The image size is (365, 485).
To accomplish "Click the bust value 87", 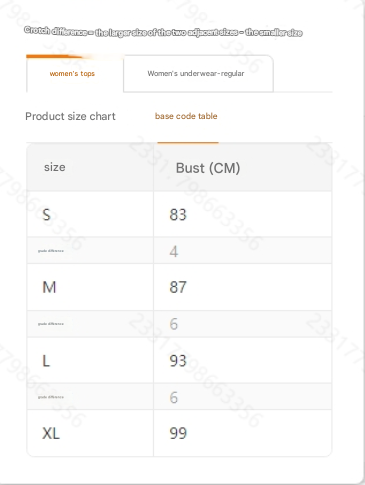I will pos(178,287).
